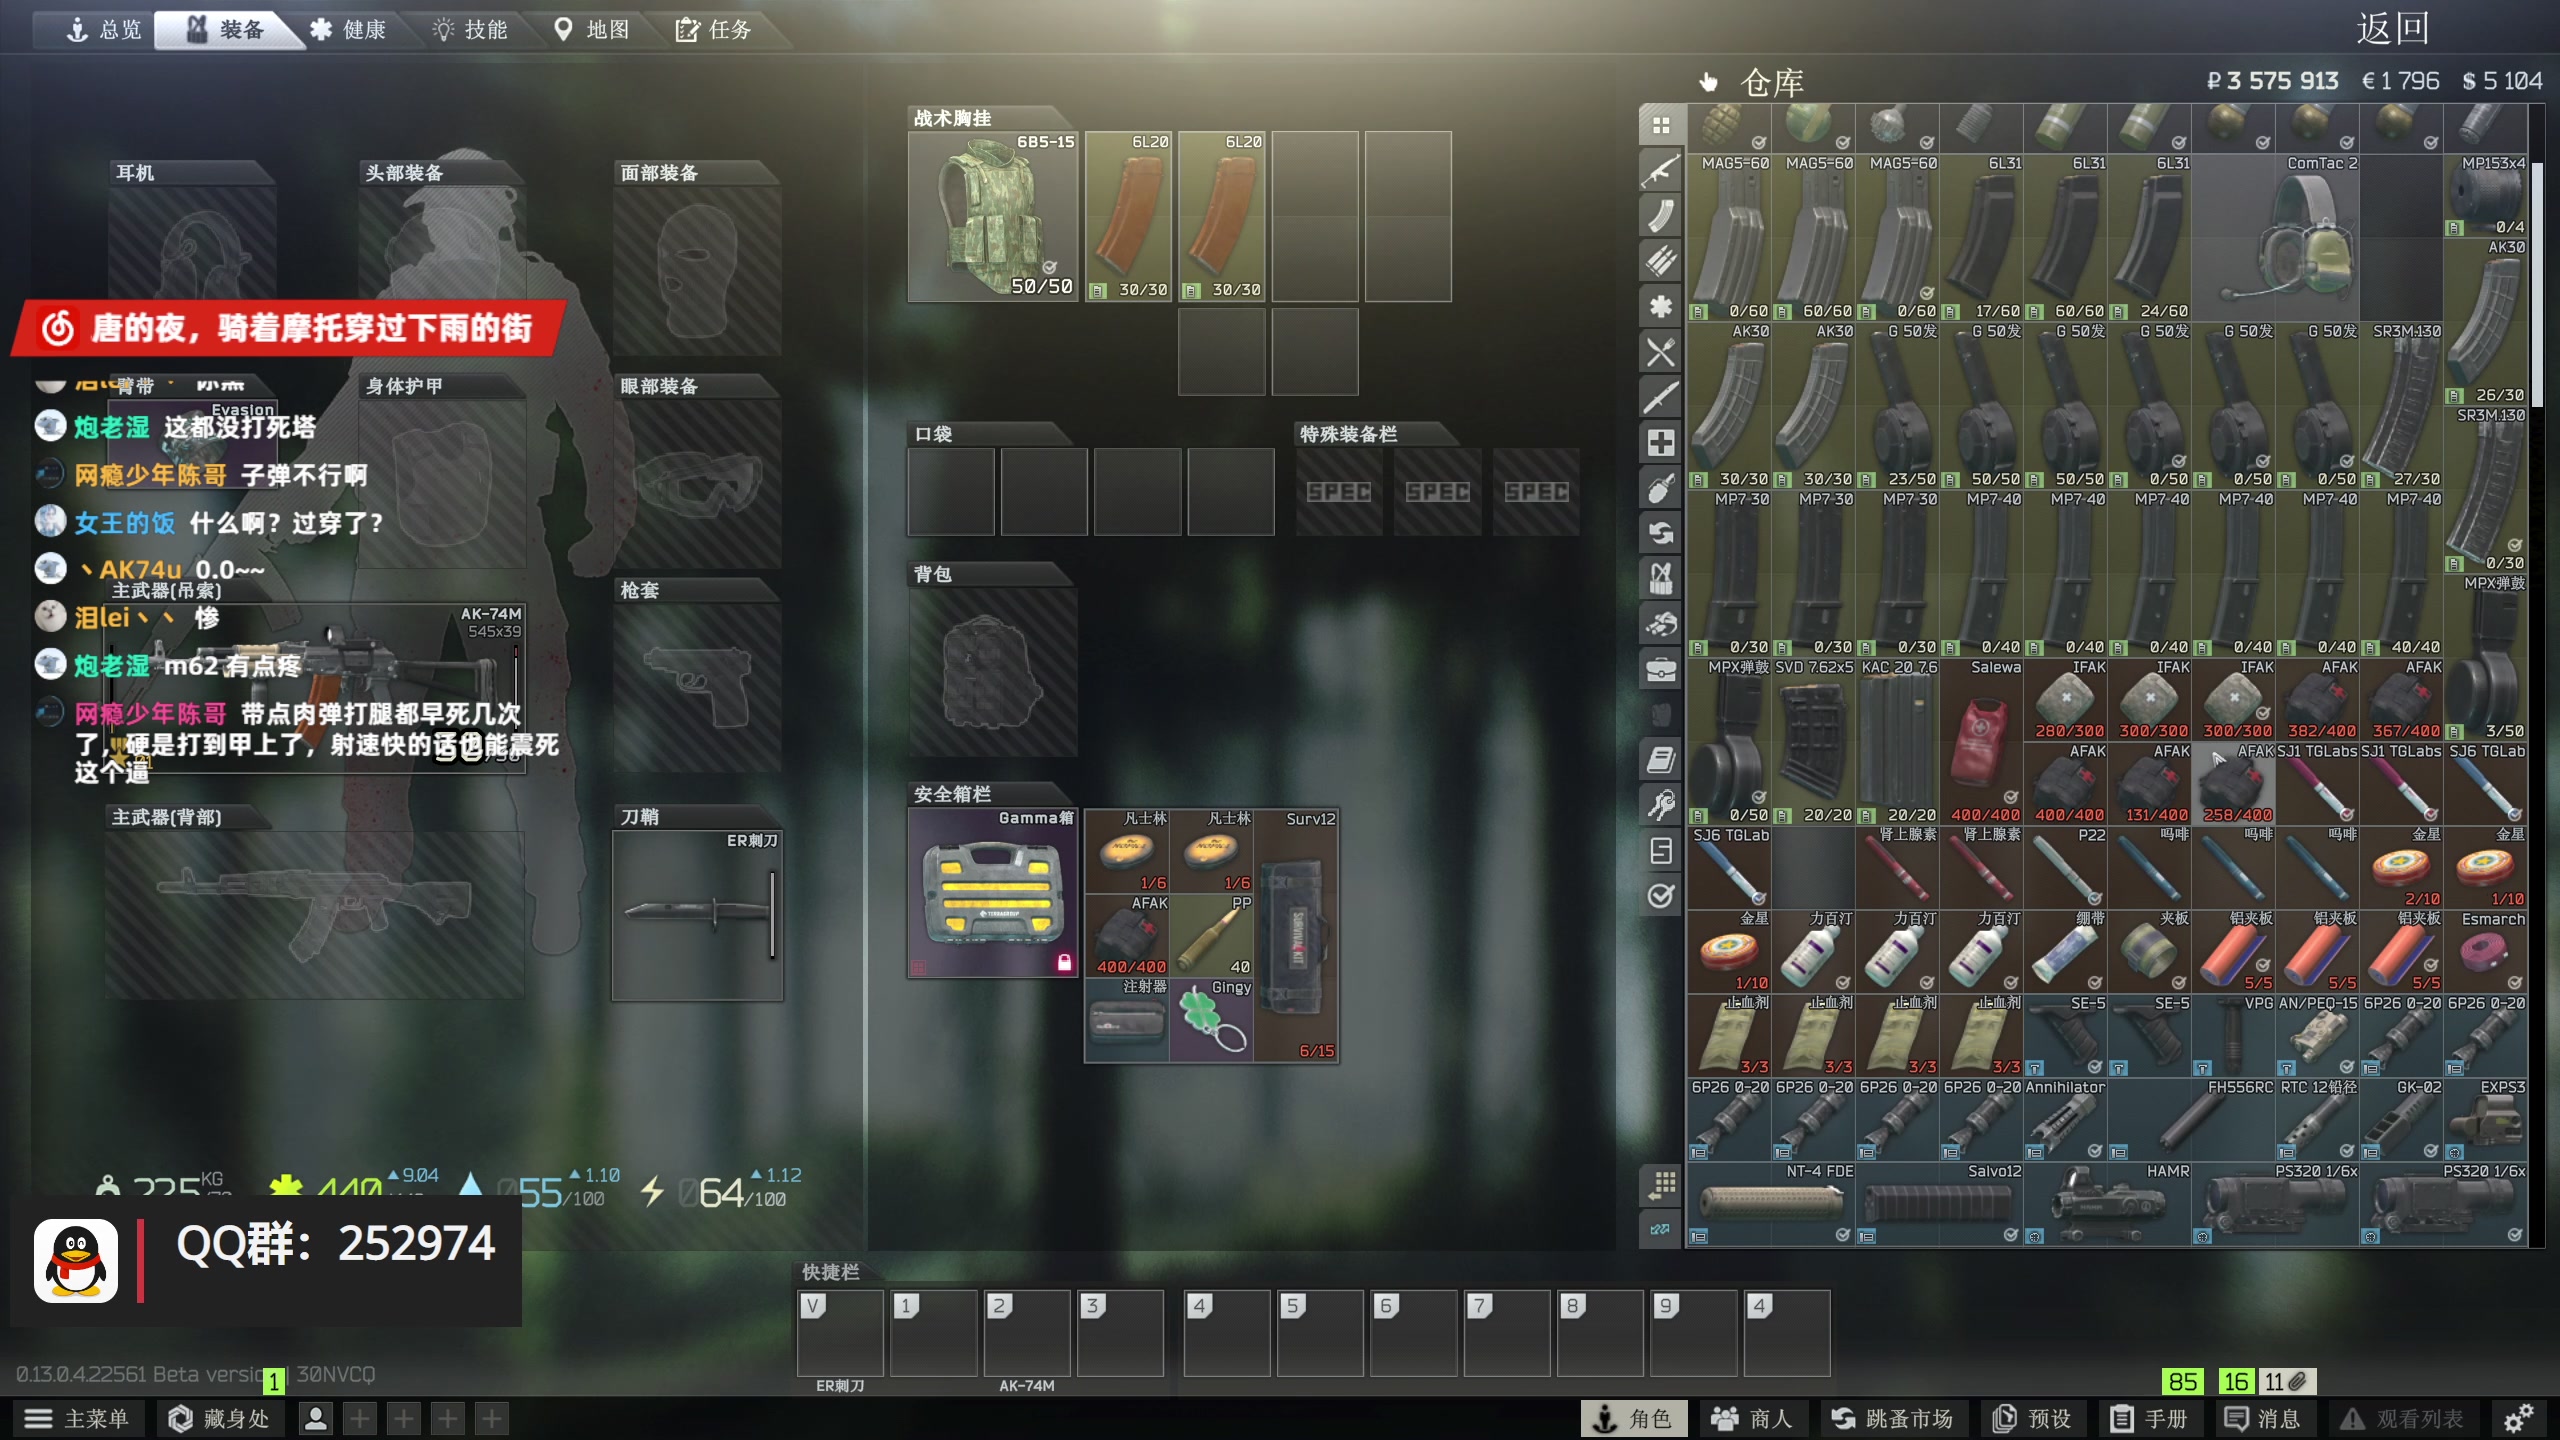The height and width of the screenshot is (1440, 2560).
Task: Open the 任务 tasks tab
Action: (x=714, y=29)
